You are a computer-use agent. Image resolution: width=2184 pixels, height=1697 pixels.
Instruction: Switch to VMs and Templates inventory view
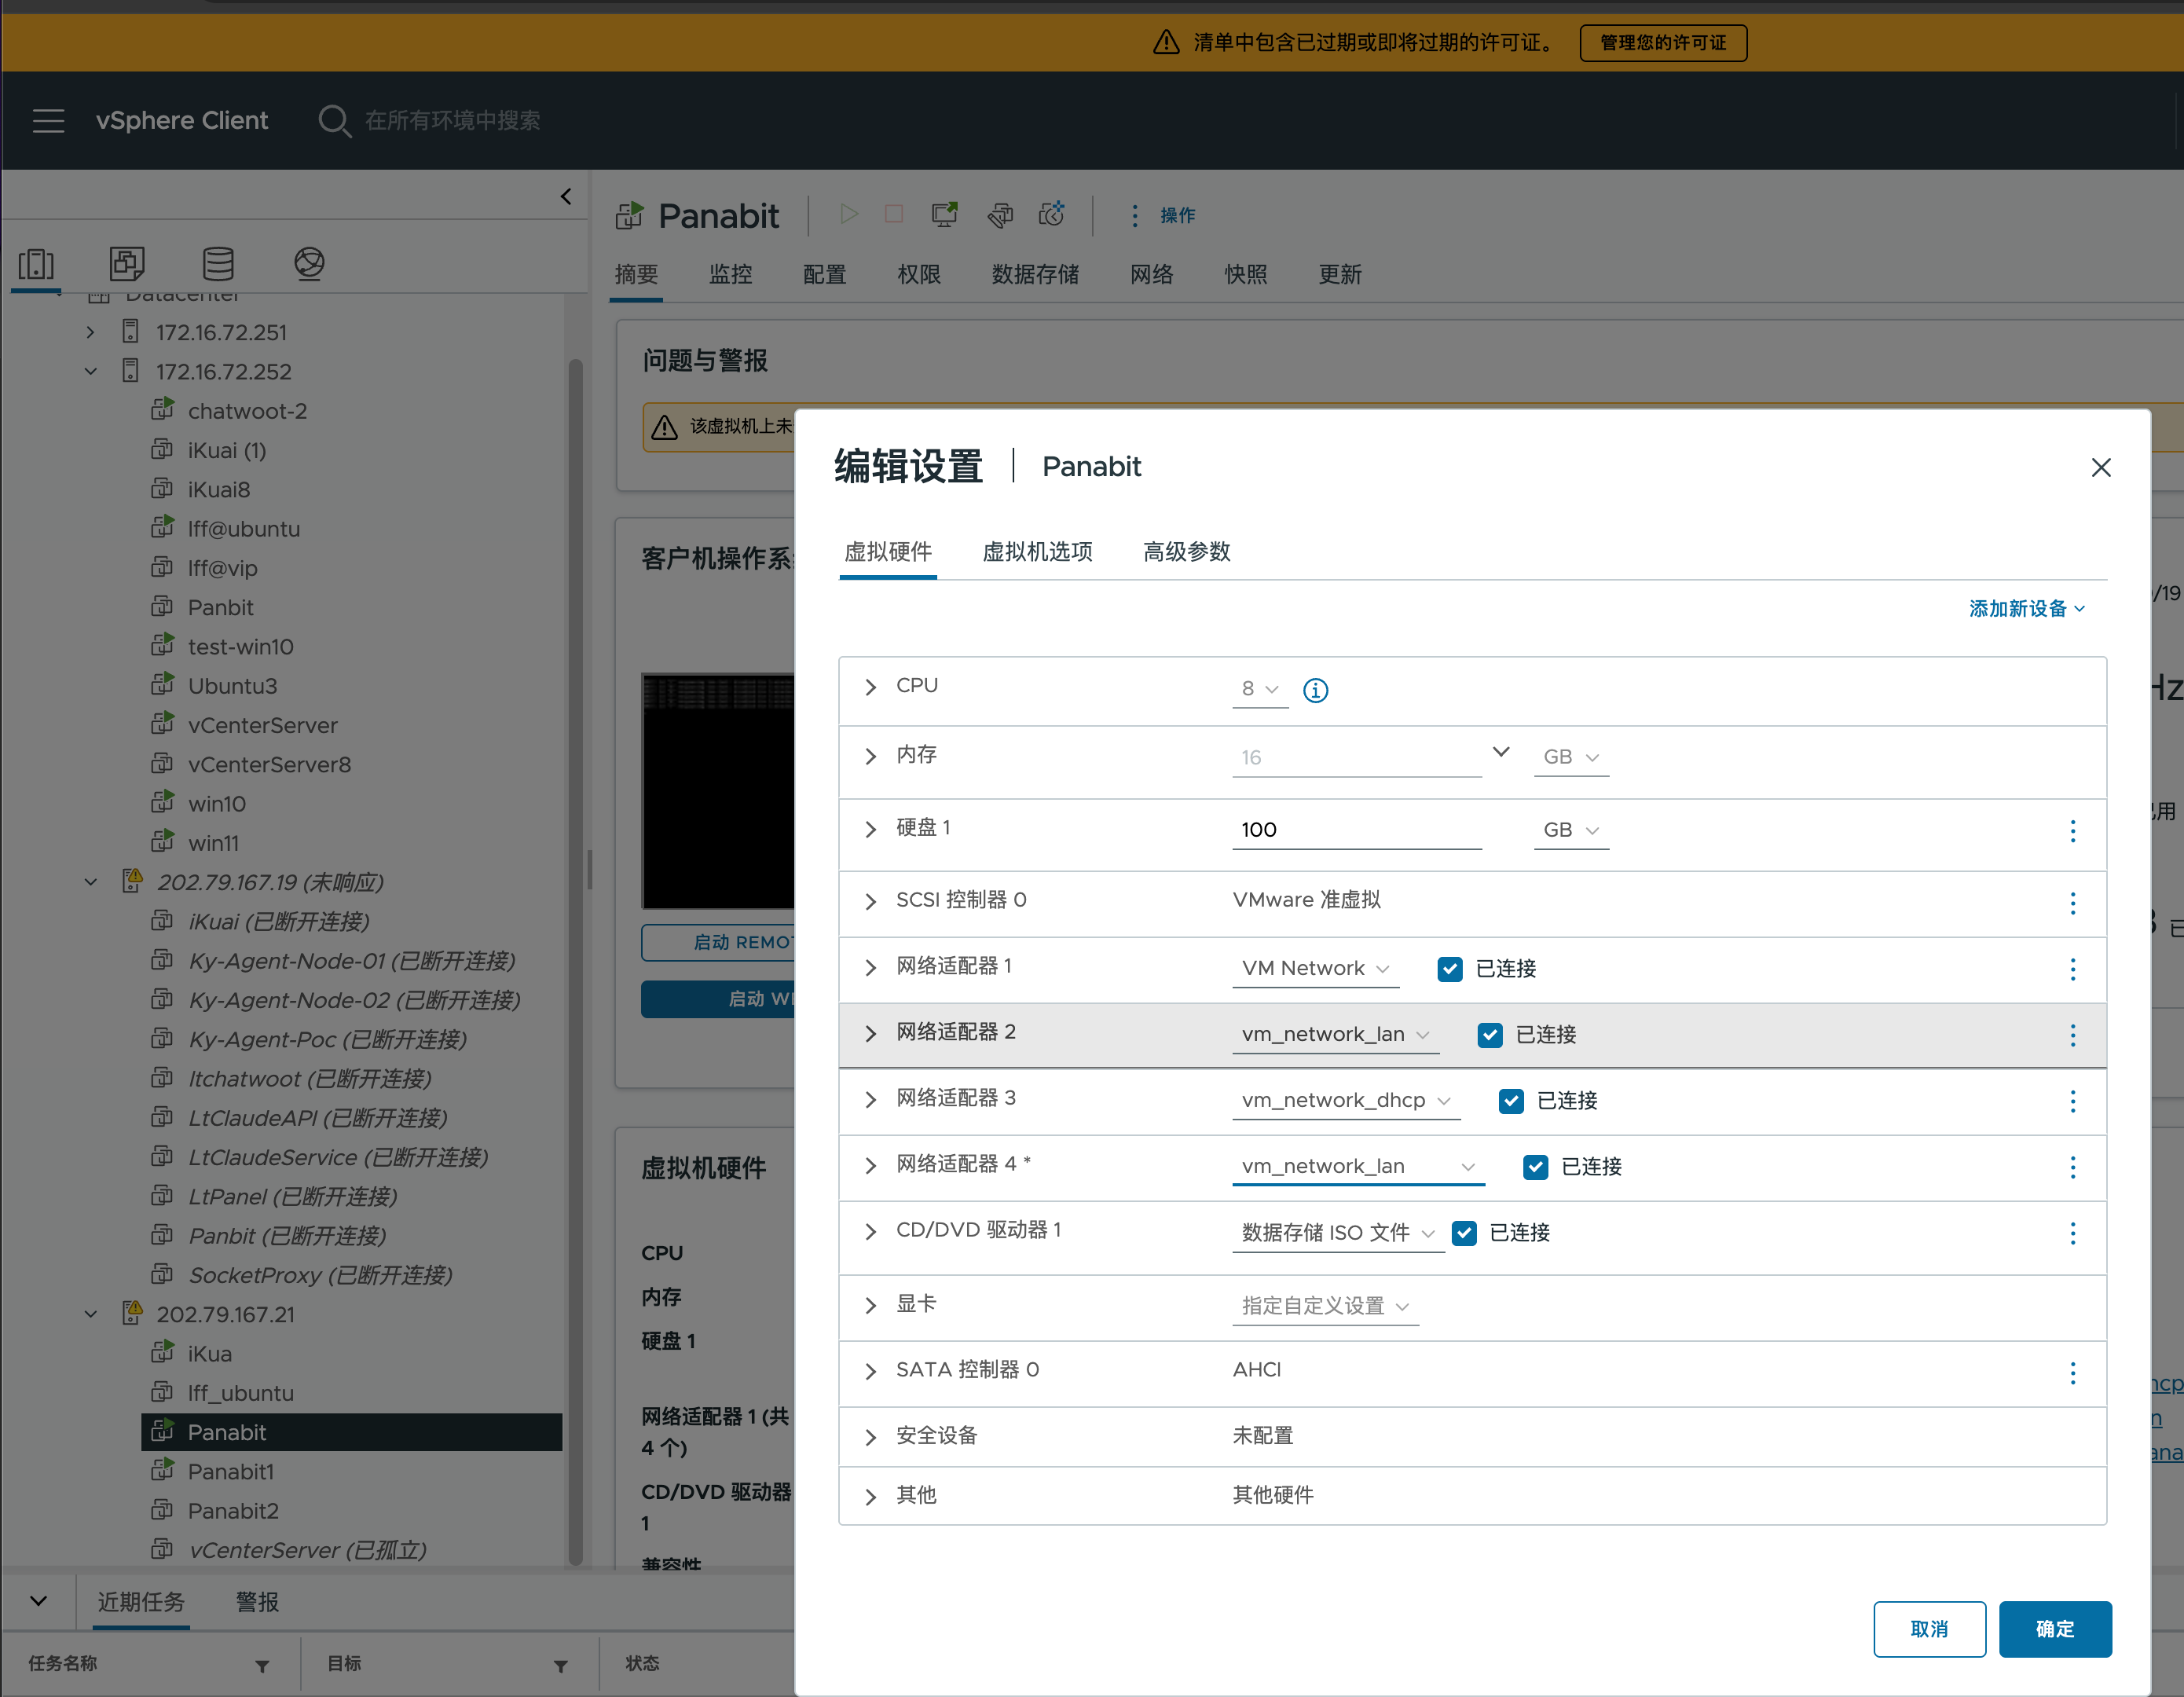(x=127, y=264)
